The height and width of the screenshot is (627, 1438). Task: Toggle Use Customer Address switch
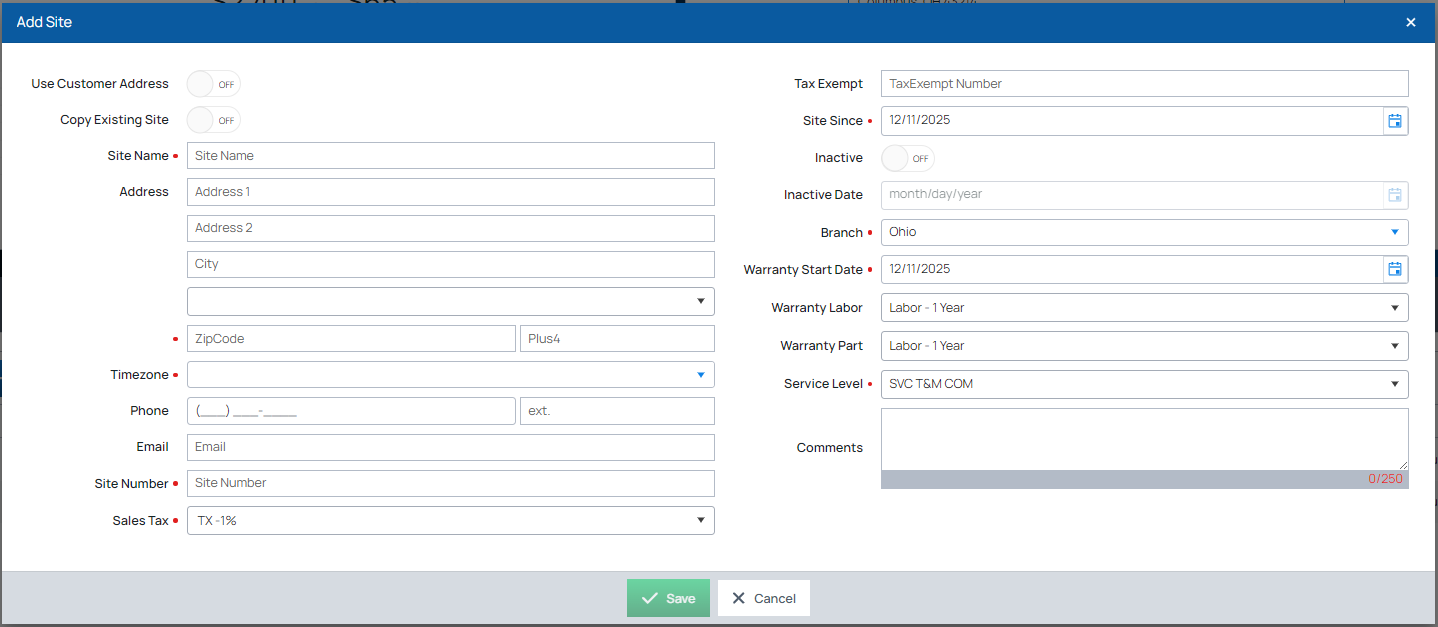[x=214, y=84]
